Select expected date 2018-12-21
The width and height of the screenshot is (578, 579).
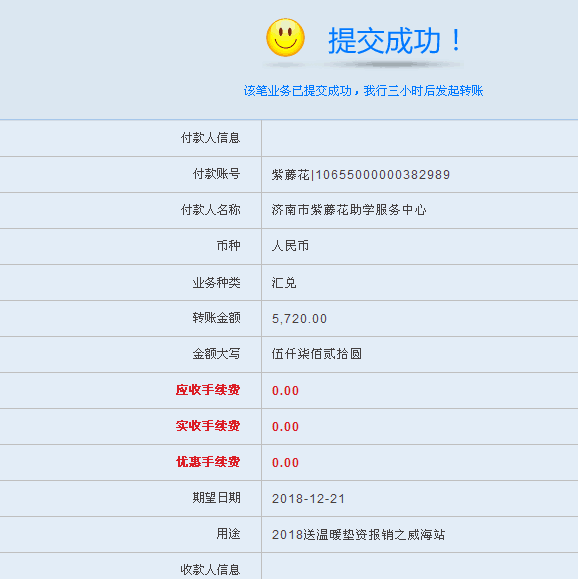308,499
